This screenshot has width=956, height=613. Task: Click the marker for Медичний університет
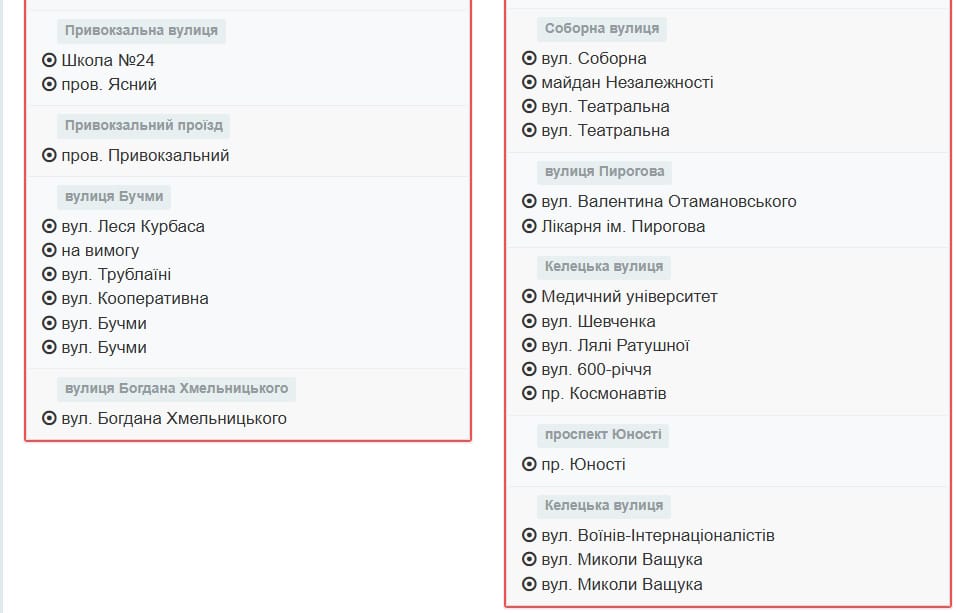click(x=527, y=296)
